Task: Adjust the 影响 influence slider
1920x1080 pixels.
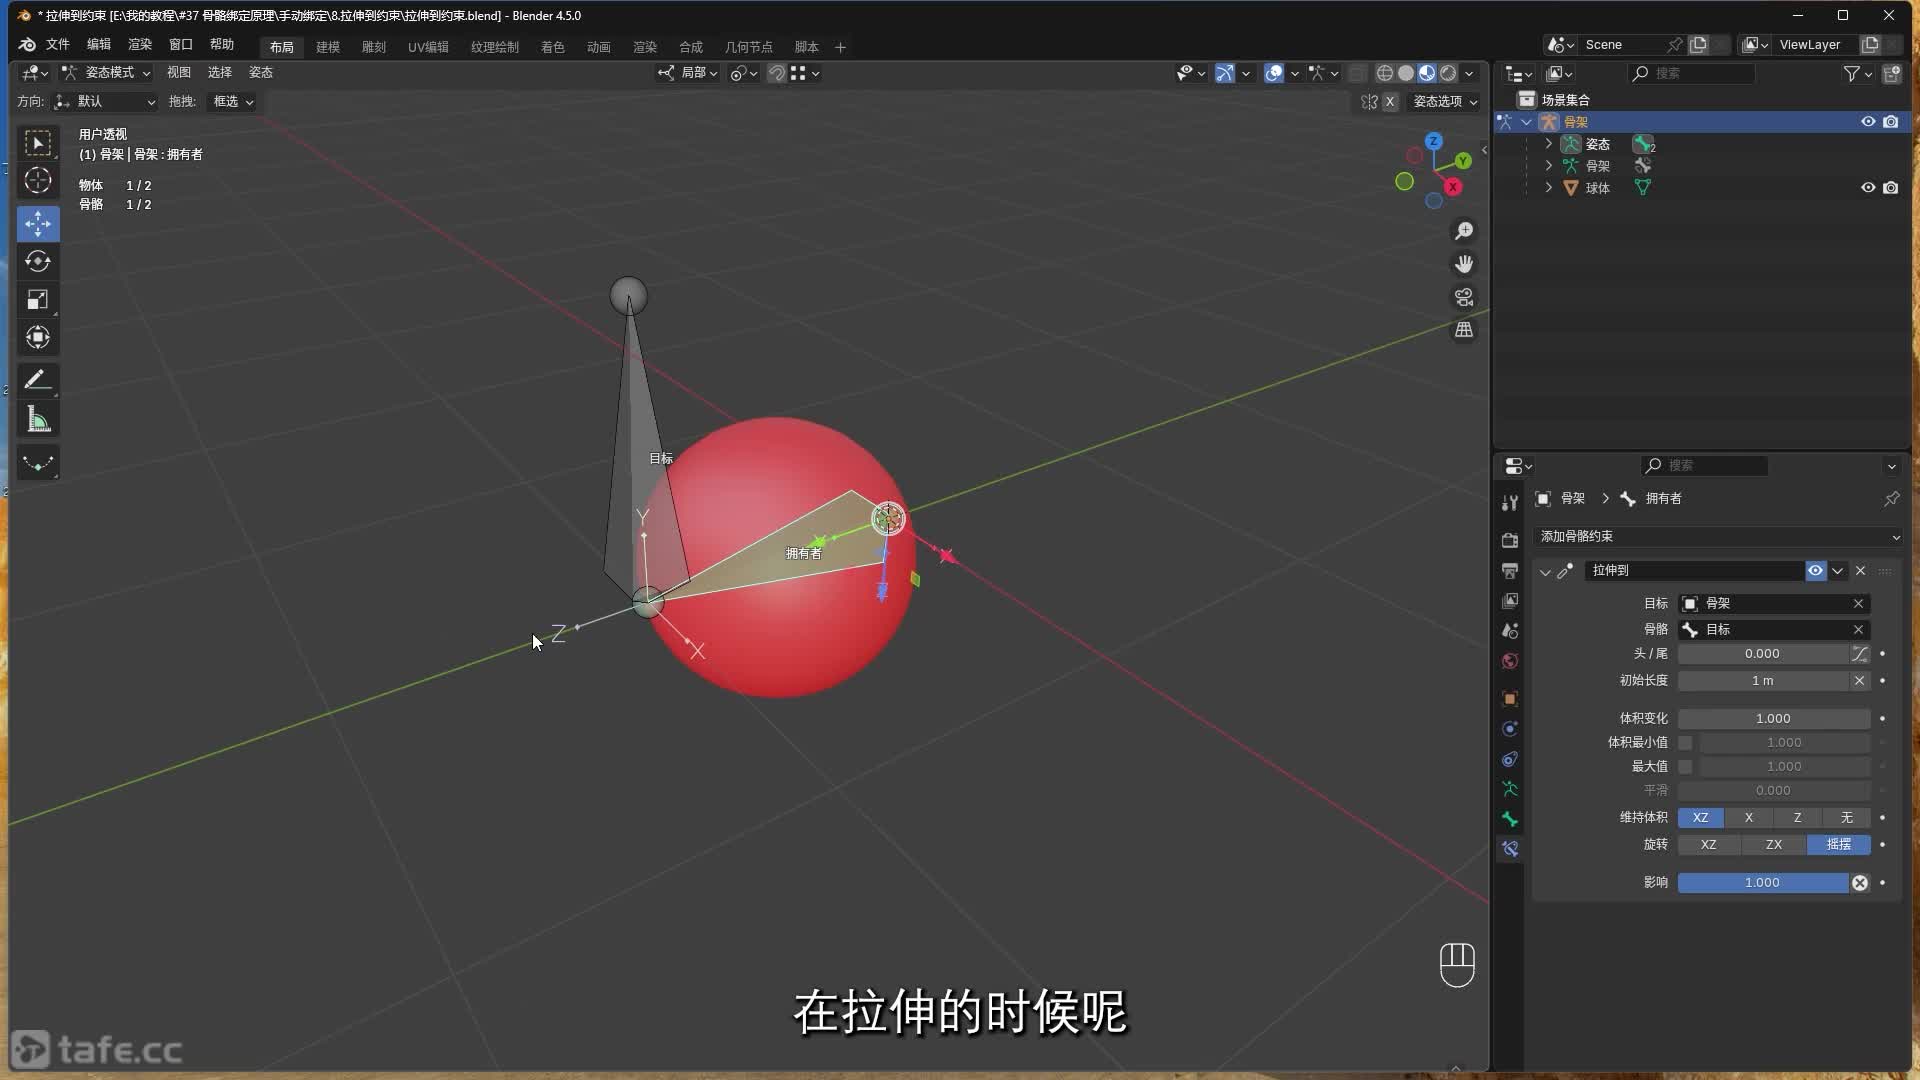Action: [x=1762, y=882]
